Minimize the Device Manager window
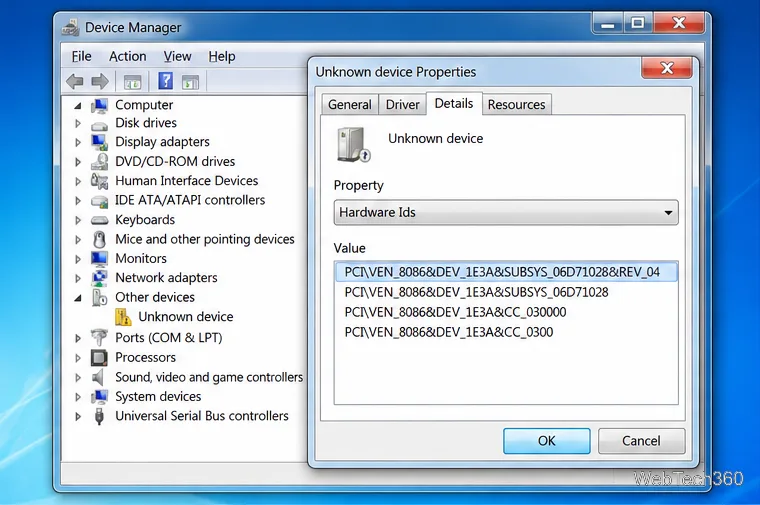The width and height of the screenshot is (760, 505). point(608,23)
